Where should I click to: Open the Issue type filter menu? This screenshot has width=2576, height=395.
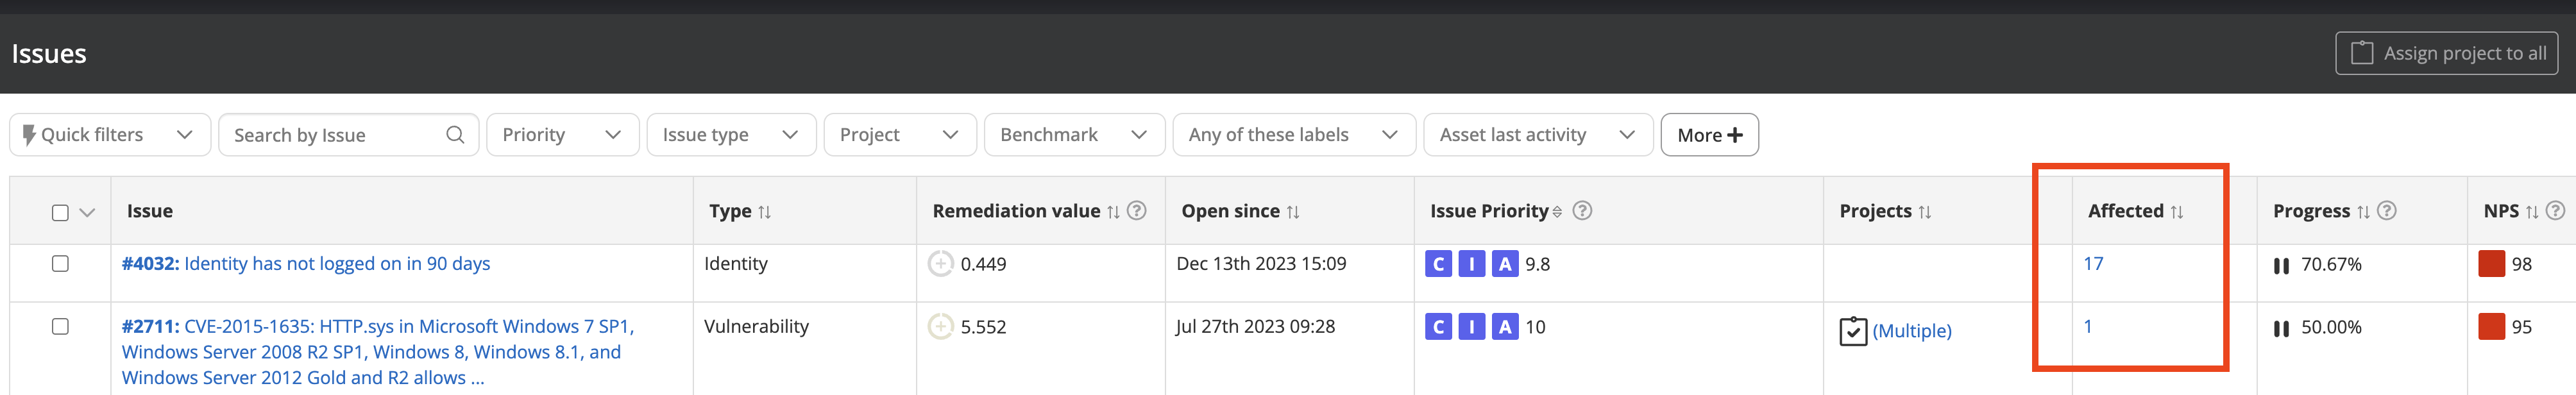point(731,135)
